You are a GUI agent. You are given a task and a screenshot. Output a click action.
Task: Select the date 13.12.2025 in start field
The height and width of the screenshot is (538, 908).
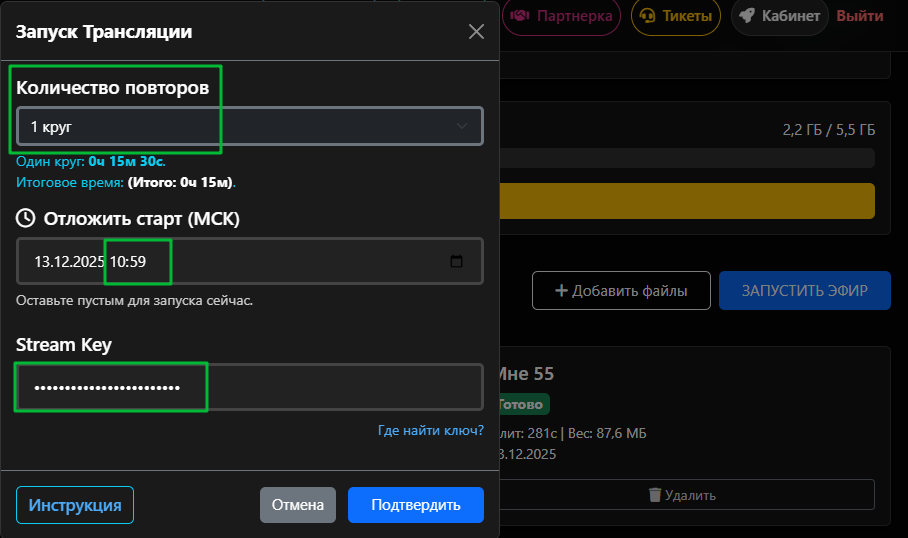coord(70,262)
